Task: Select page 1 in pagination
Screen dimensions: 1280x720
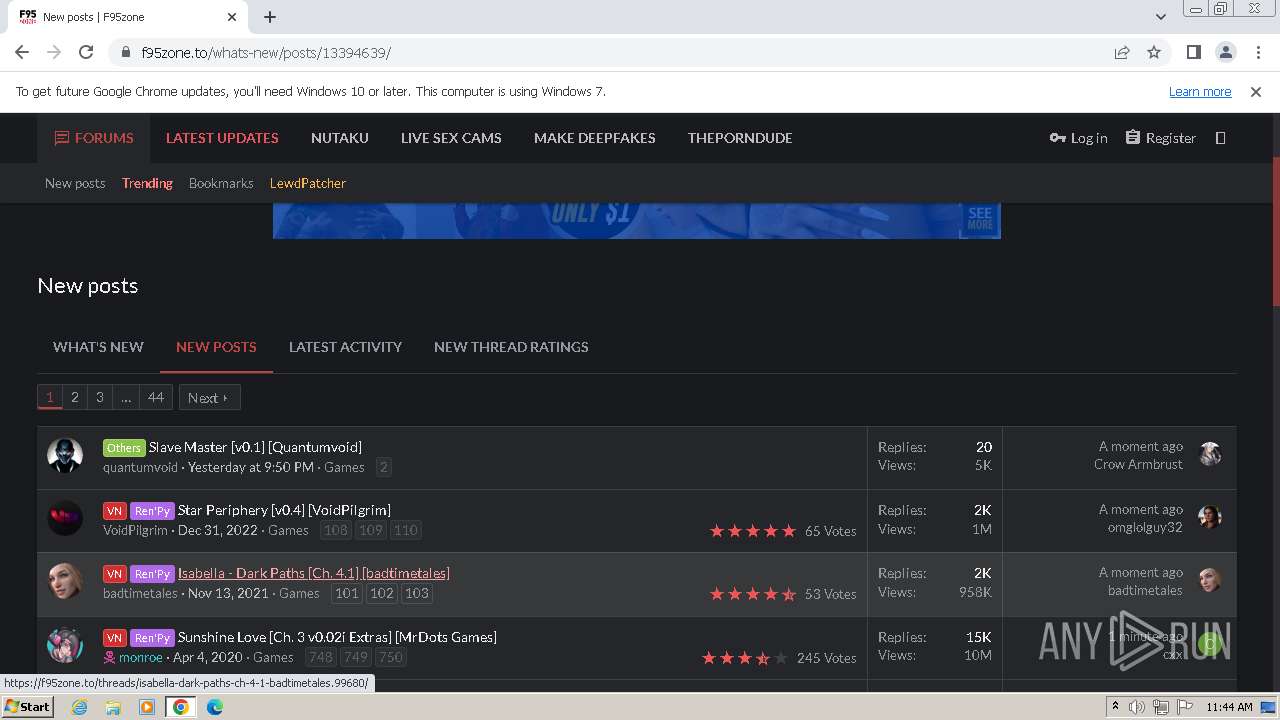Action: 50,397
